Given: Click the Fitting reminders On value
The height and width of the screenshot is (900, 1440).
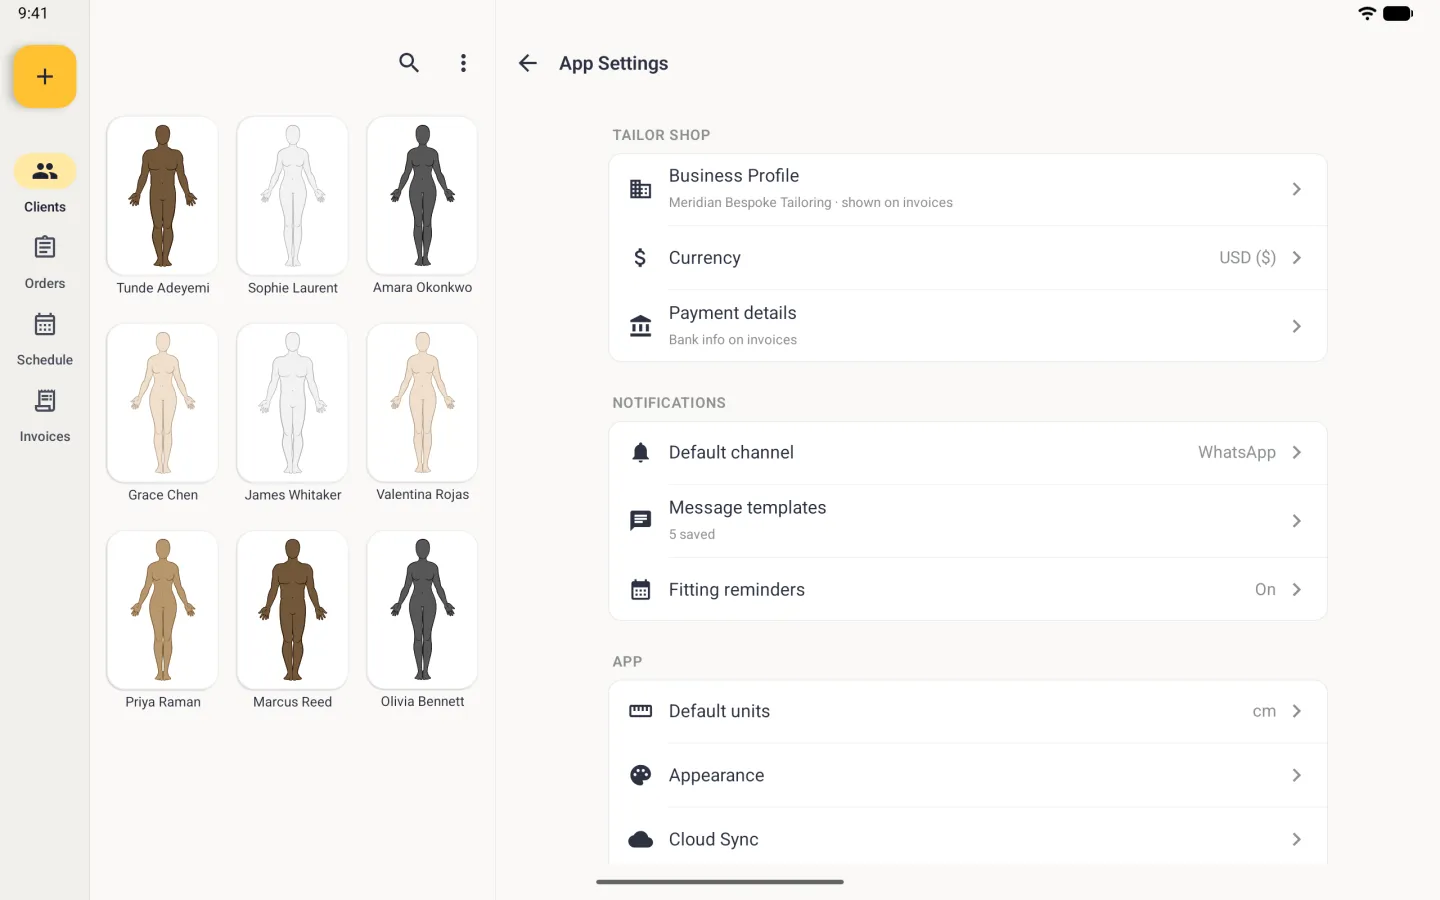Looking at the screenshot, I should pos(1265,590).
